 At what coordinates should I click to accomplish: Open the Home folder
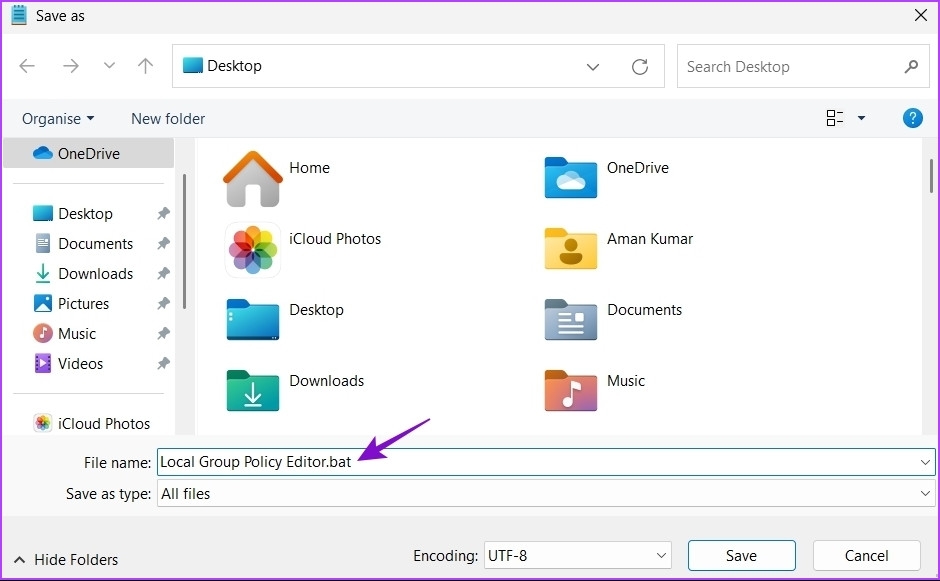pyautogui.click(x=310, y=168)
